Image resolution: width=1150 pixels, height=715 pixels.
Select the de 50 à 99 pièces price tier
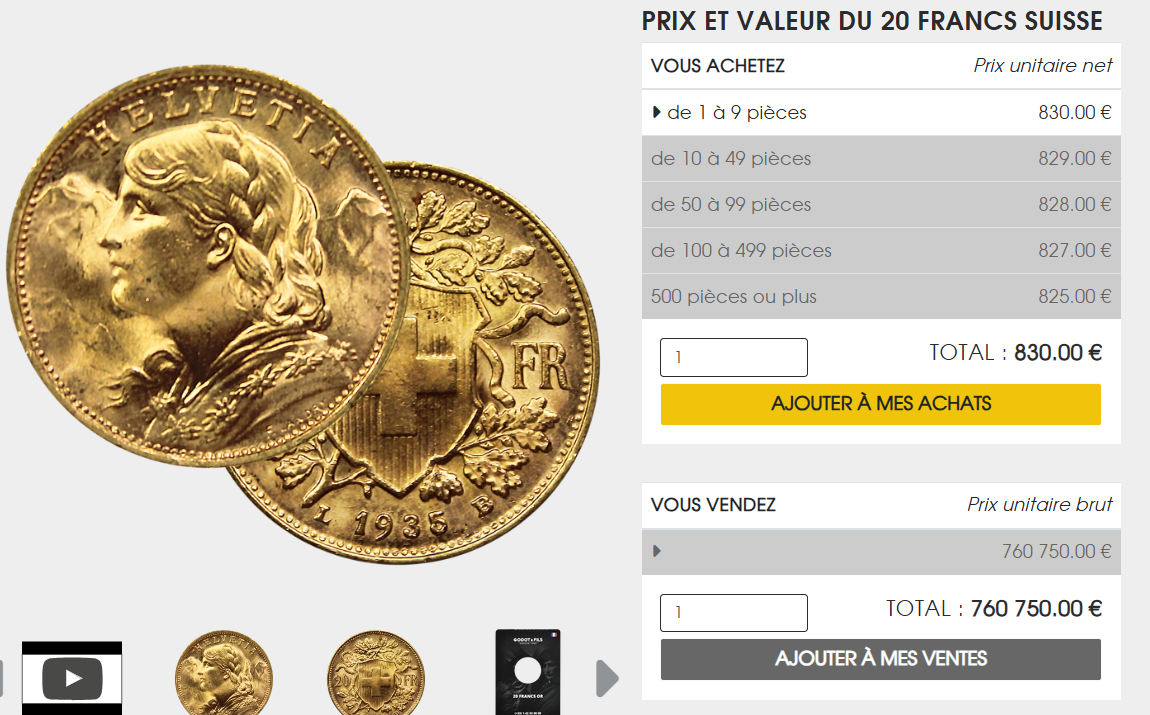881,205
